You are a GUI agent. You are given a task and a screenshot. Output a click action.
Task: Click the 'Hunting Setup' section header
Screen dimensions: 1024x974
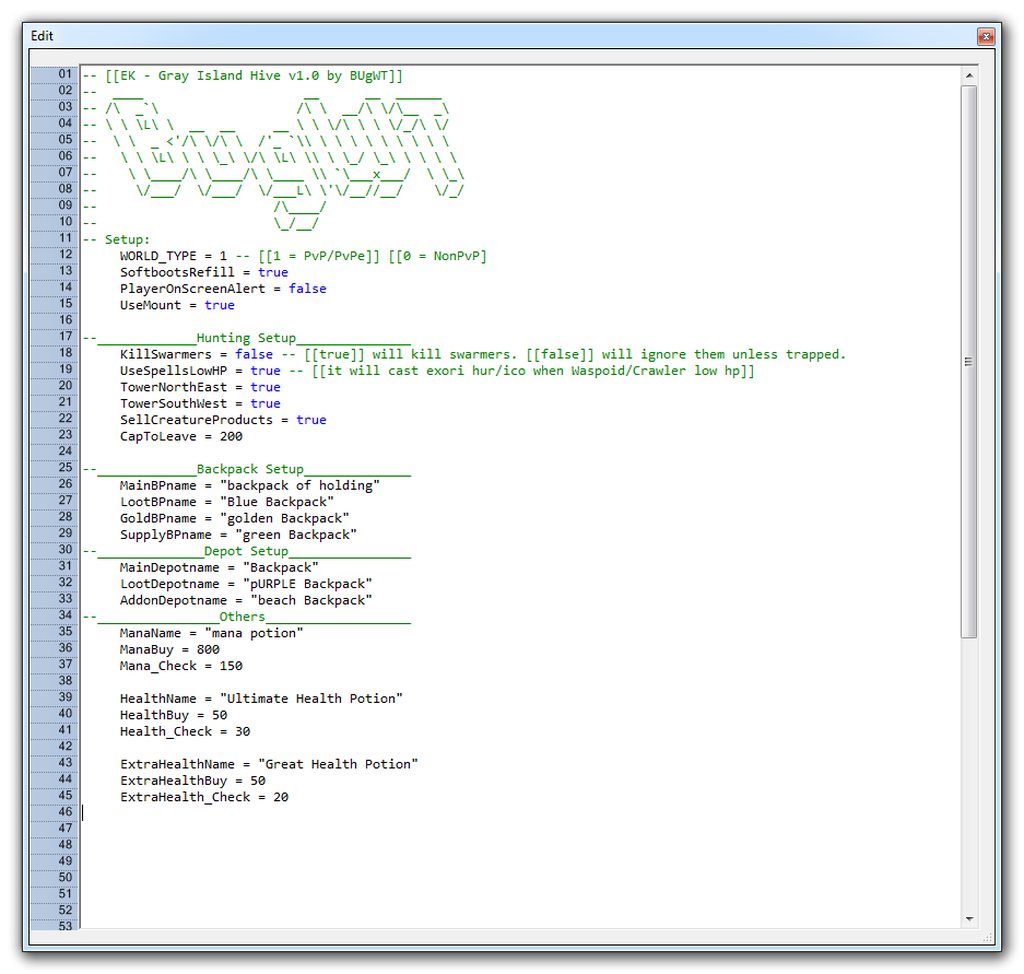(x=246, y=338)
